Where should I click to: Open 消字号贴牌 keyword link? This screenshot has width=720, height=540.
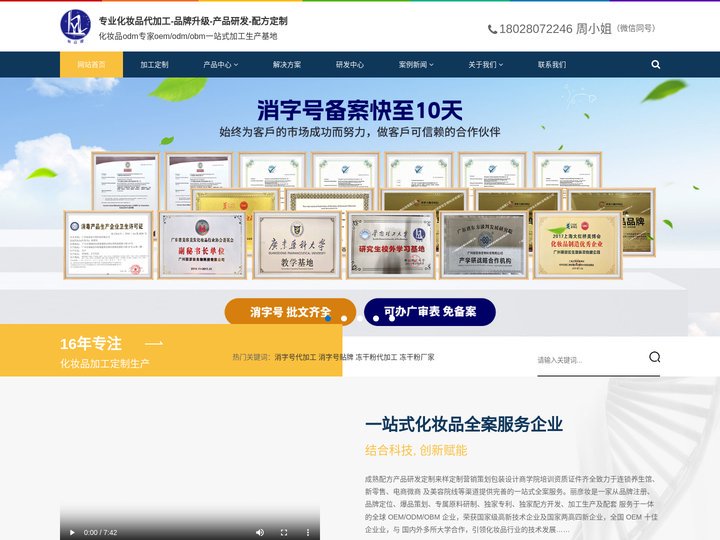tap(336, 357)
